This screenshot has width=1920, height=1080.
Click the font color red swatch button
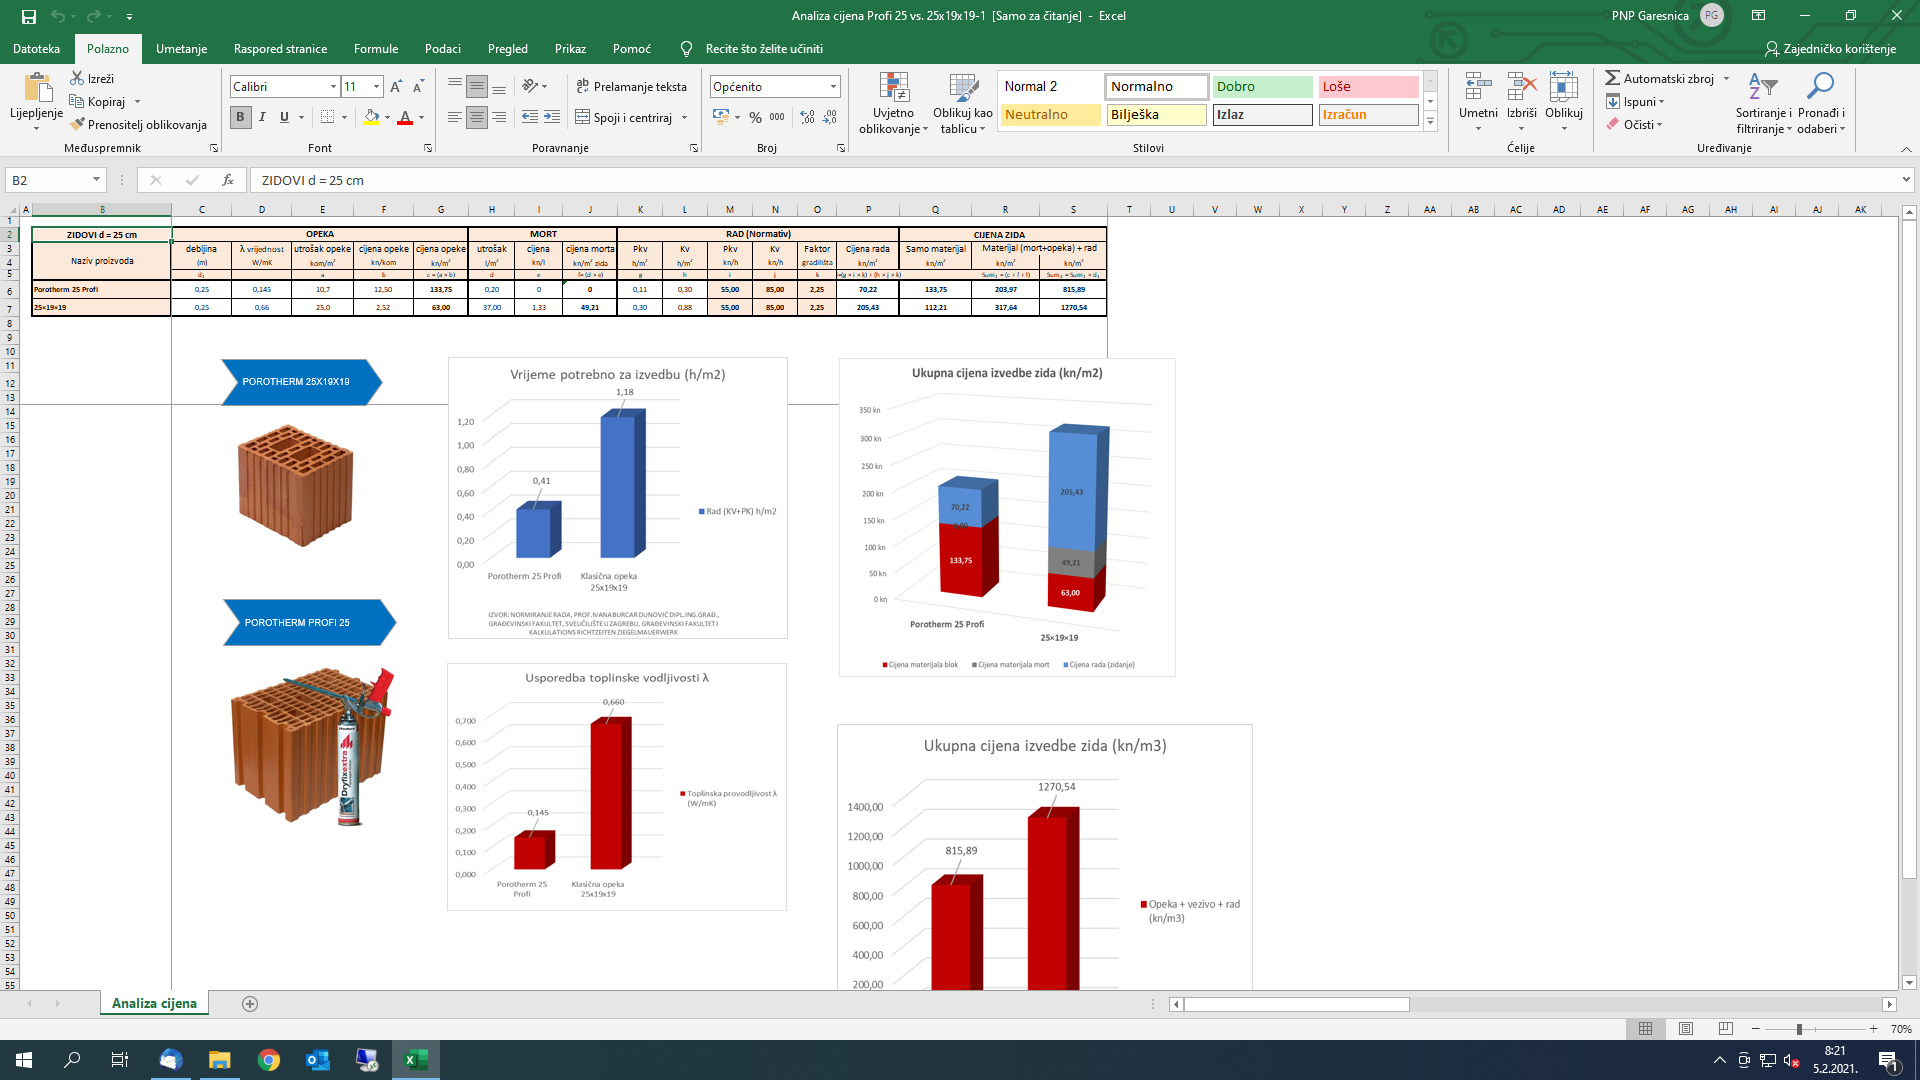click(x=405, y=117)
